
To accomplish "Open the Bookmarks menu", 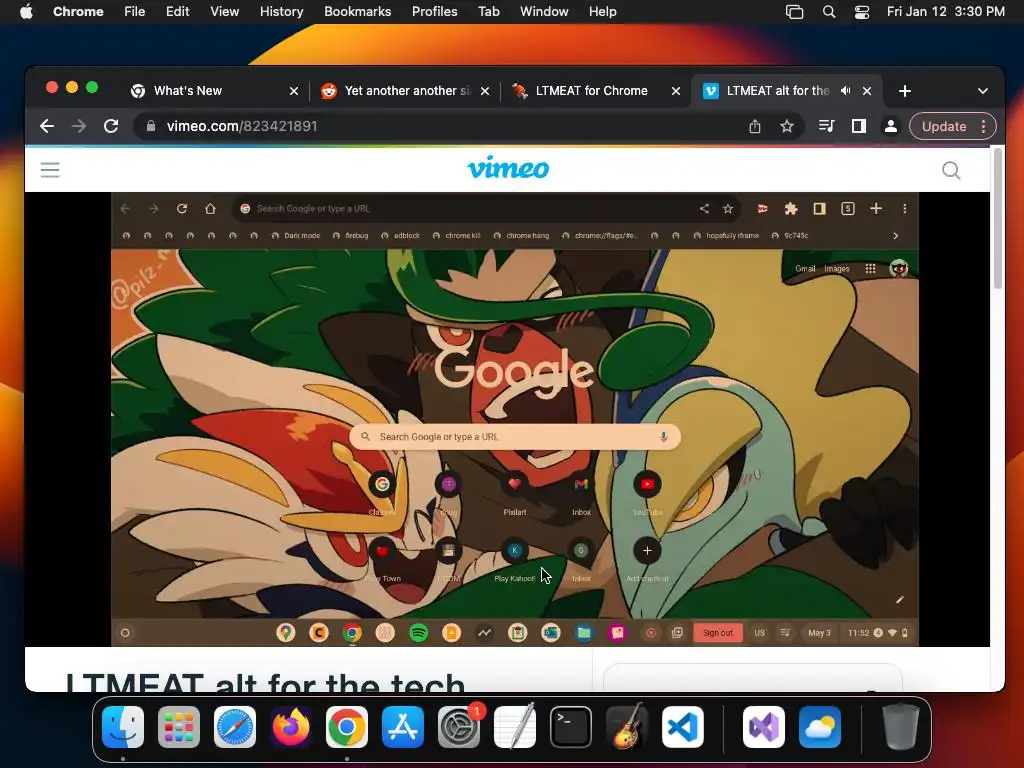I will (x=357, y=11).
